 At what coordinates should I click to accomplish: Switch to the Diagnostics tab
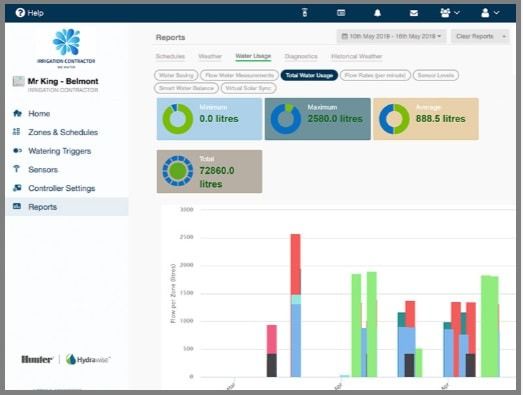click(301, 56)
